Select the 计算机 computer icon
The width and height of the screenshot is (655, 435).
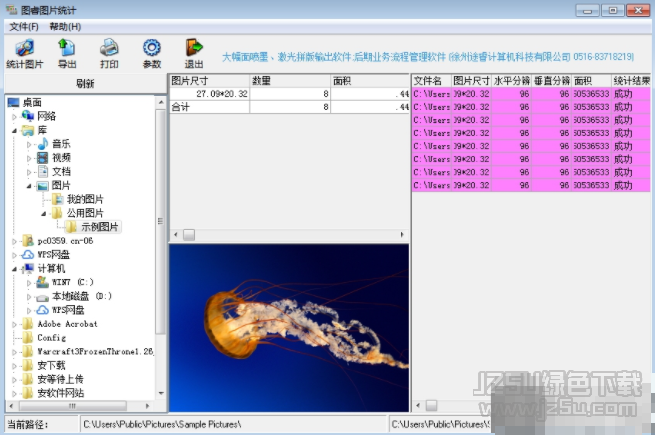pyautogui.click(x=28, y=268)
